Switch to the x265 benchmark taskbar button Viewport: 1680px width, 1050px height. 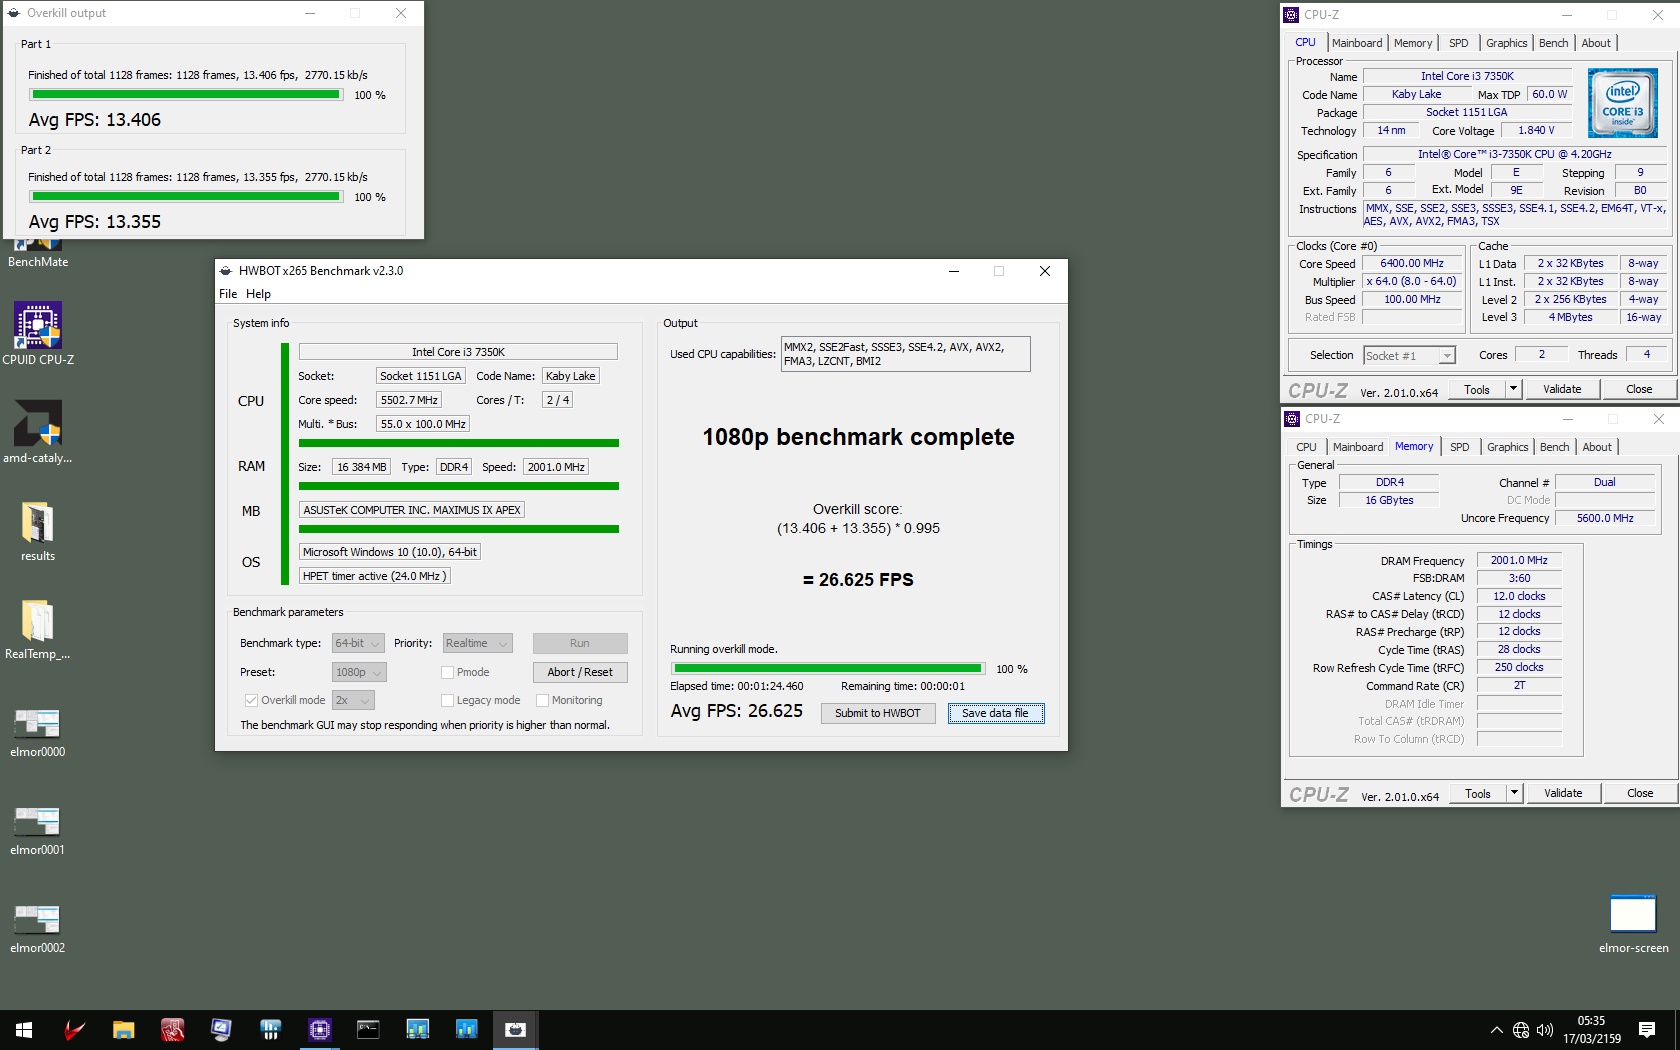515,1029
